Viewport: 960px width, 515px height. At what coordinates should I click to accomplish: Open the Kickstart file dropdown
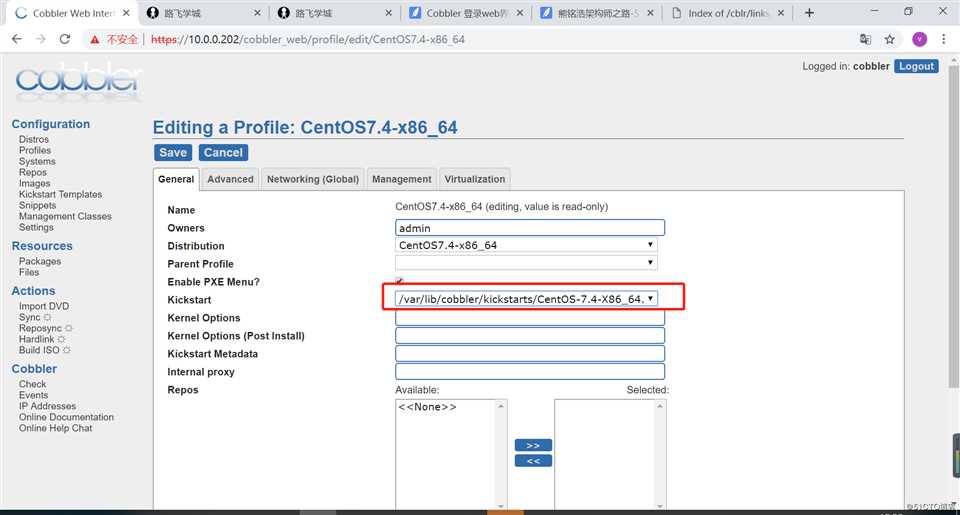click(x=526, y=299)
